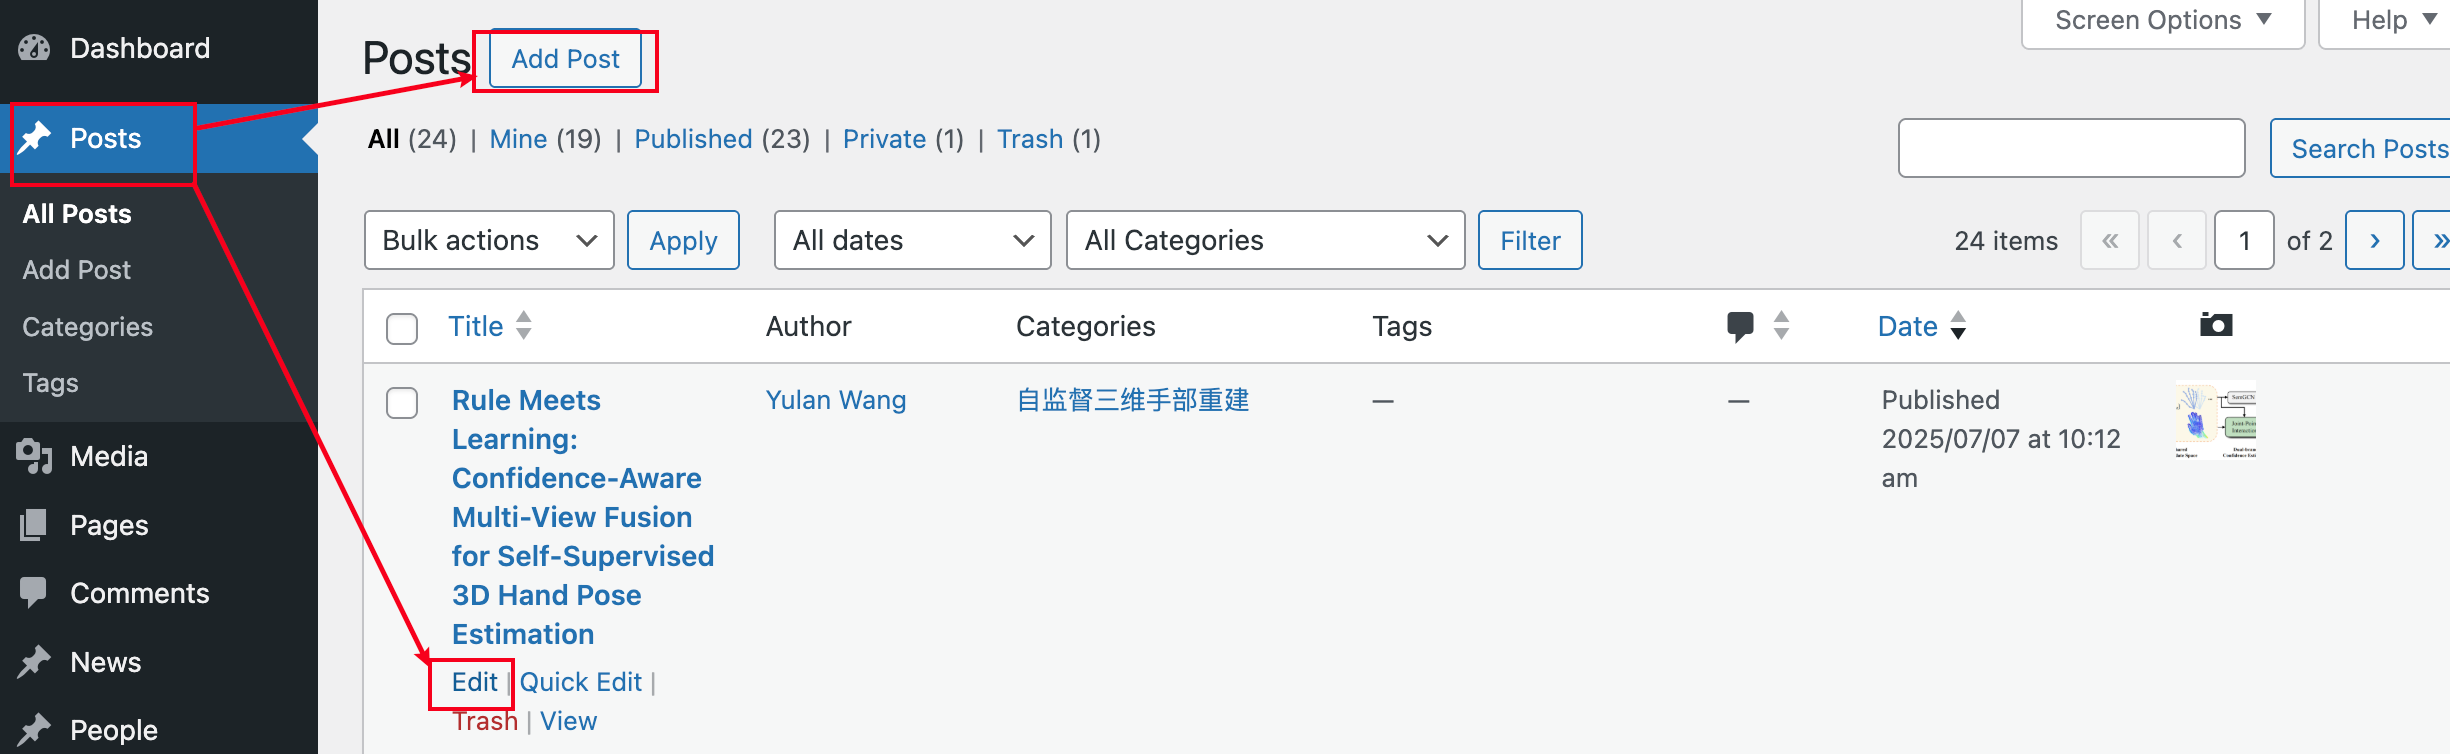
Task: Click the search posts text field
Action: [2071, 148]
